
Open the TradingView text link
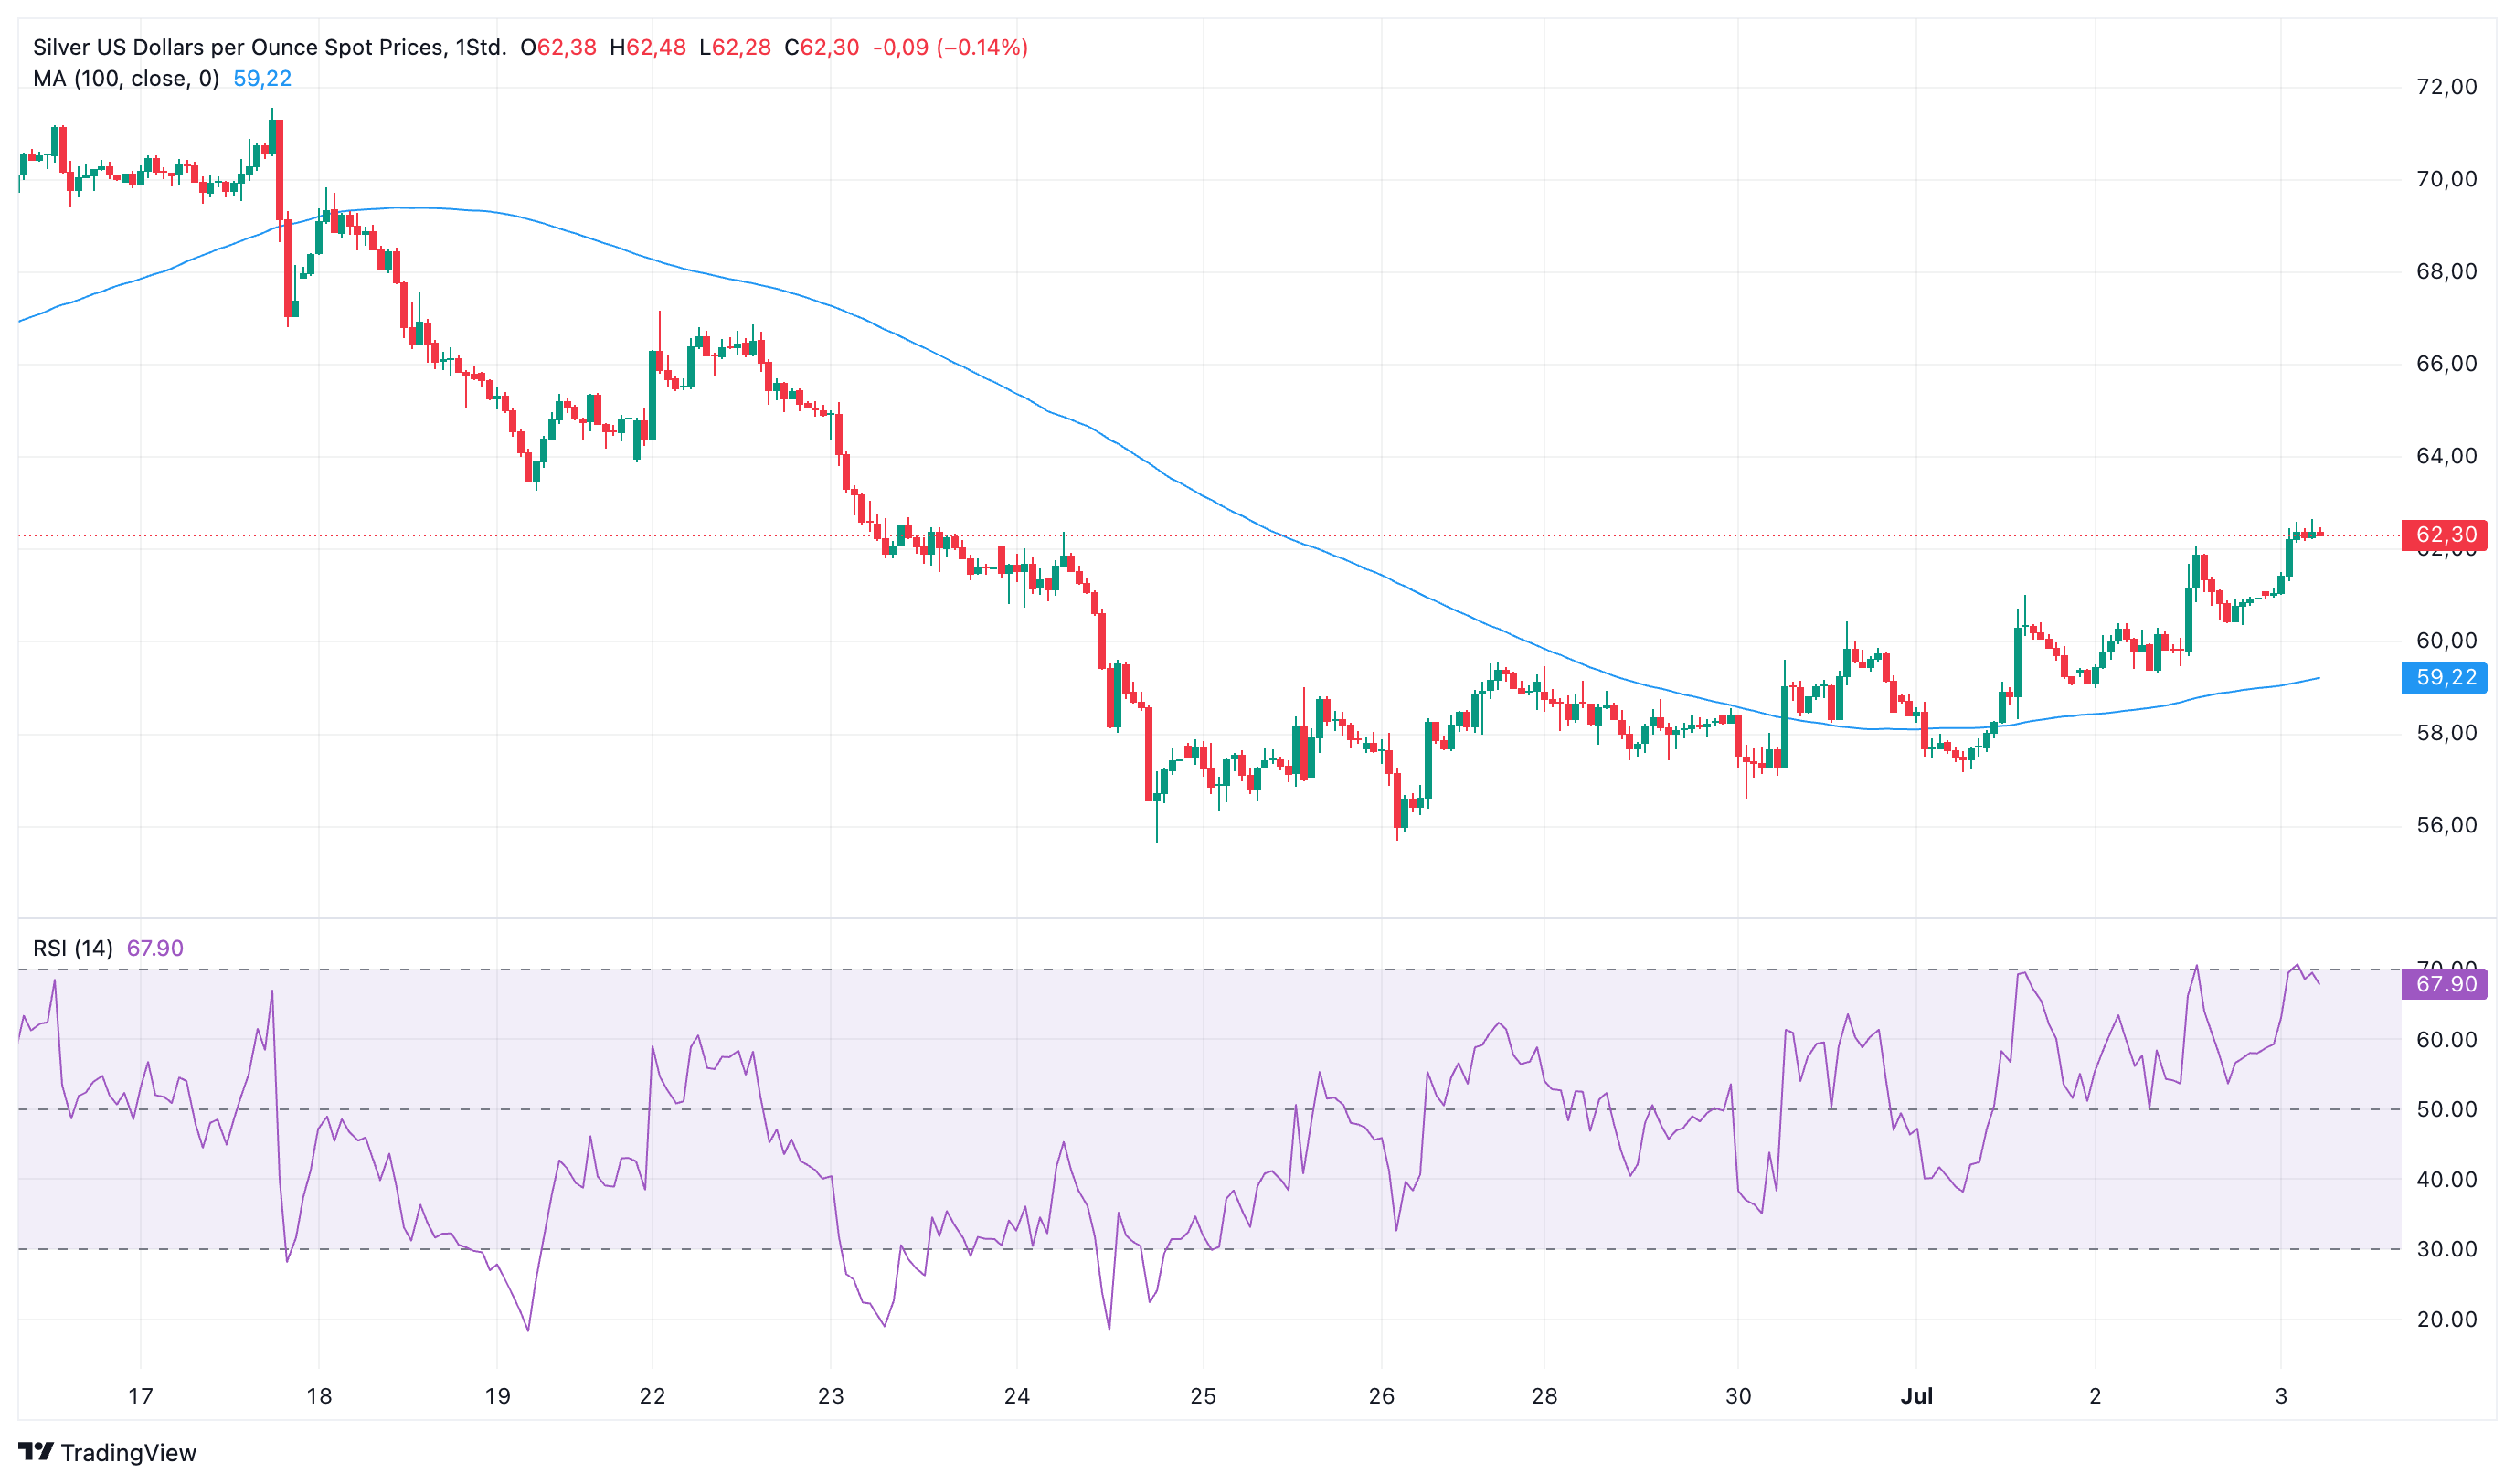pos(128,1452)
